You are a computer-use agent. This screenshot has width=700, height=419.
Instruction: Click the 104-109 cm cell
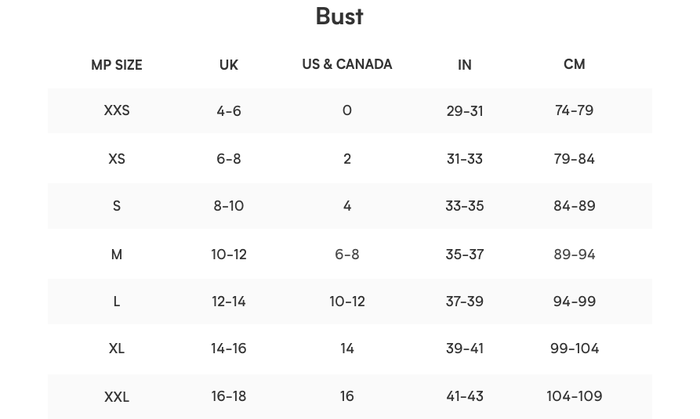(574, 396)
